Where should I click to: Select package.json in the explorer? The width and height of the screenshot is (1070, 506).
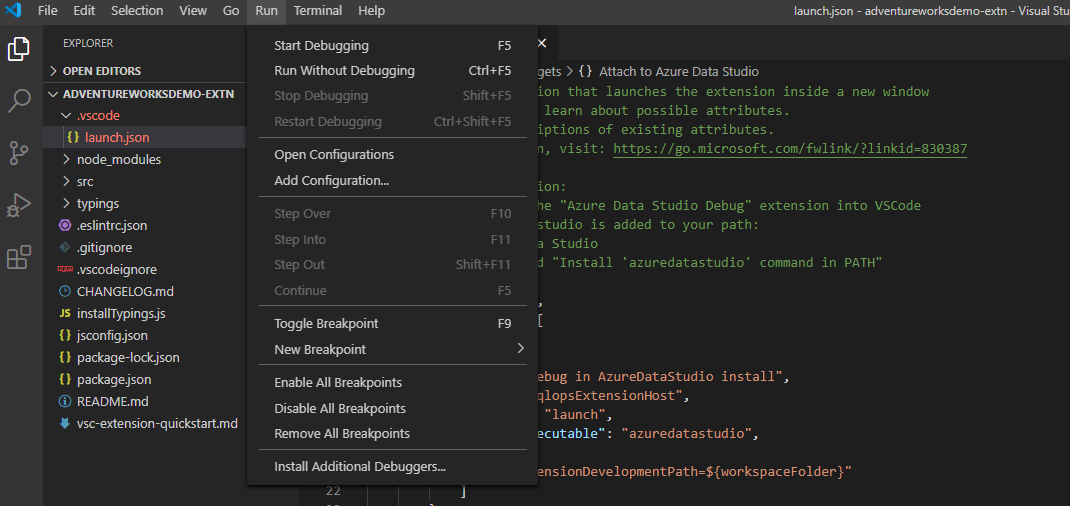coord(114,379)
